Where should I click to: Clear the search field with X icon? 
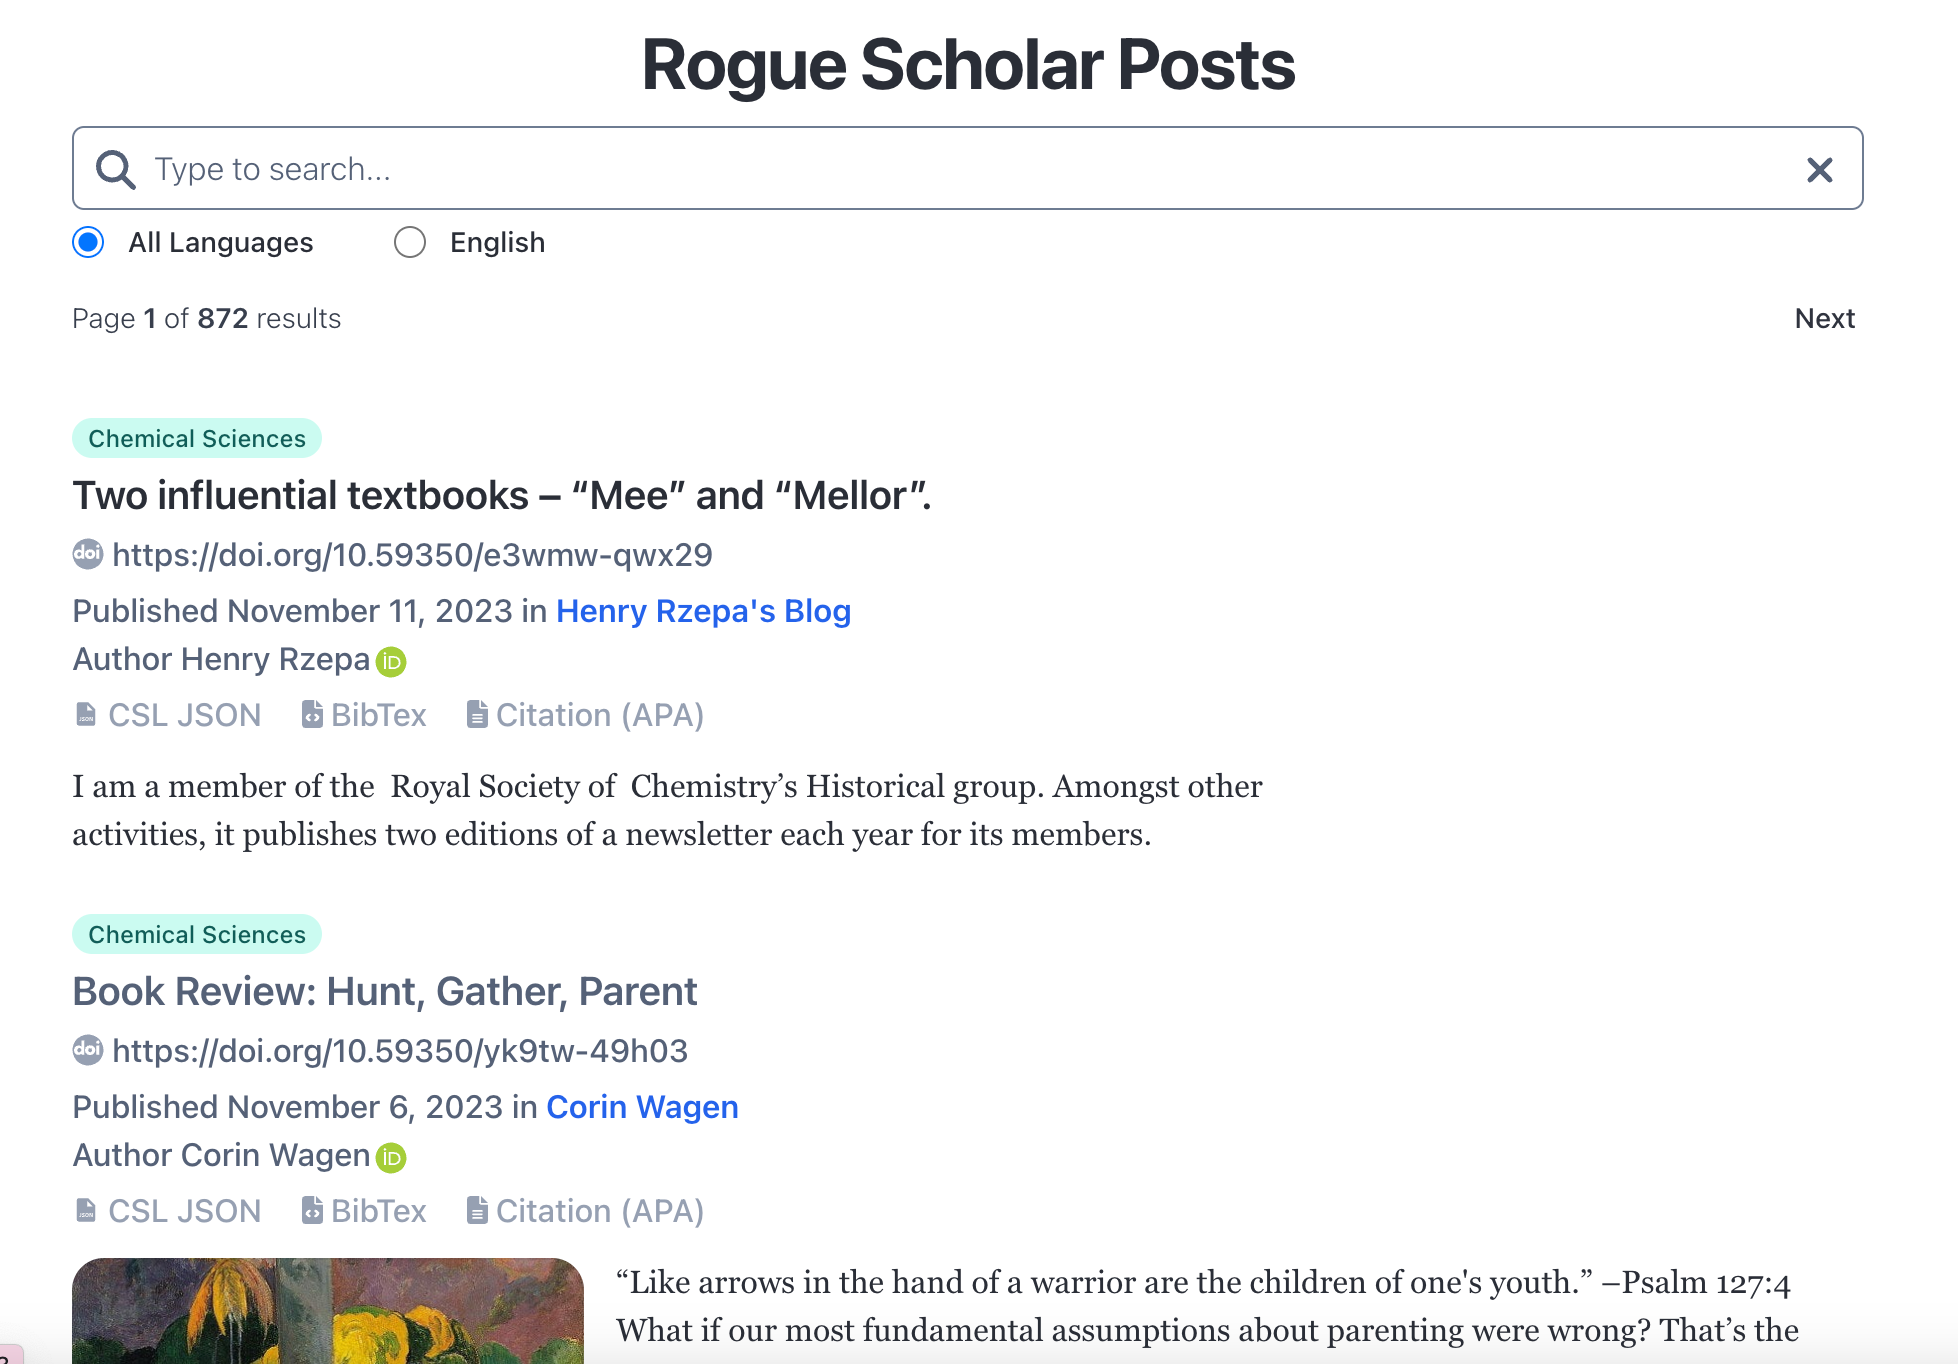1819,169
